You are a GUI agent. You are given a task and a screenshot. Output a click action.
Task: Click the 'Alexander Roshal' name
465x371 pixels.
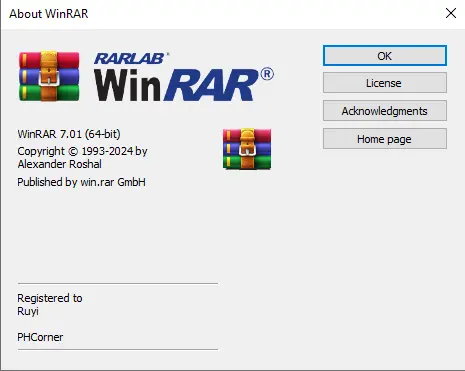pos(60,164)
